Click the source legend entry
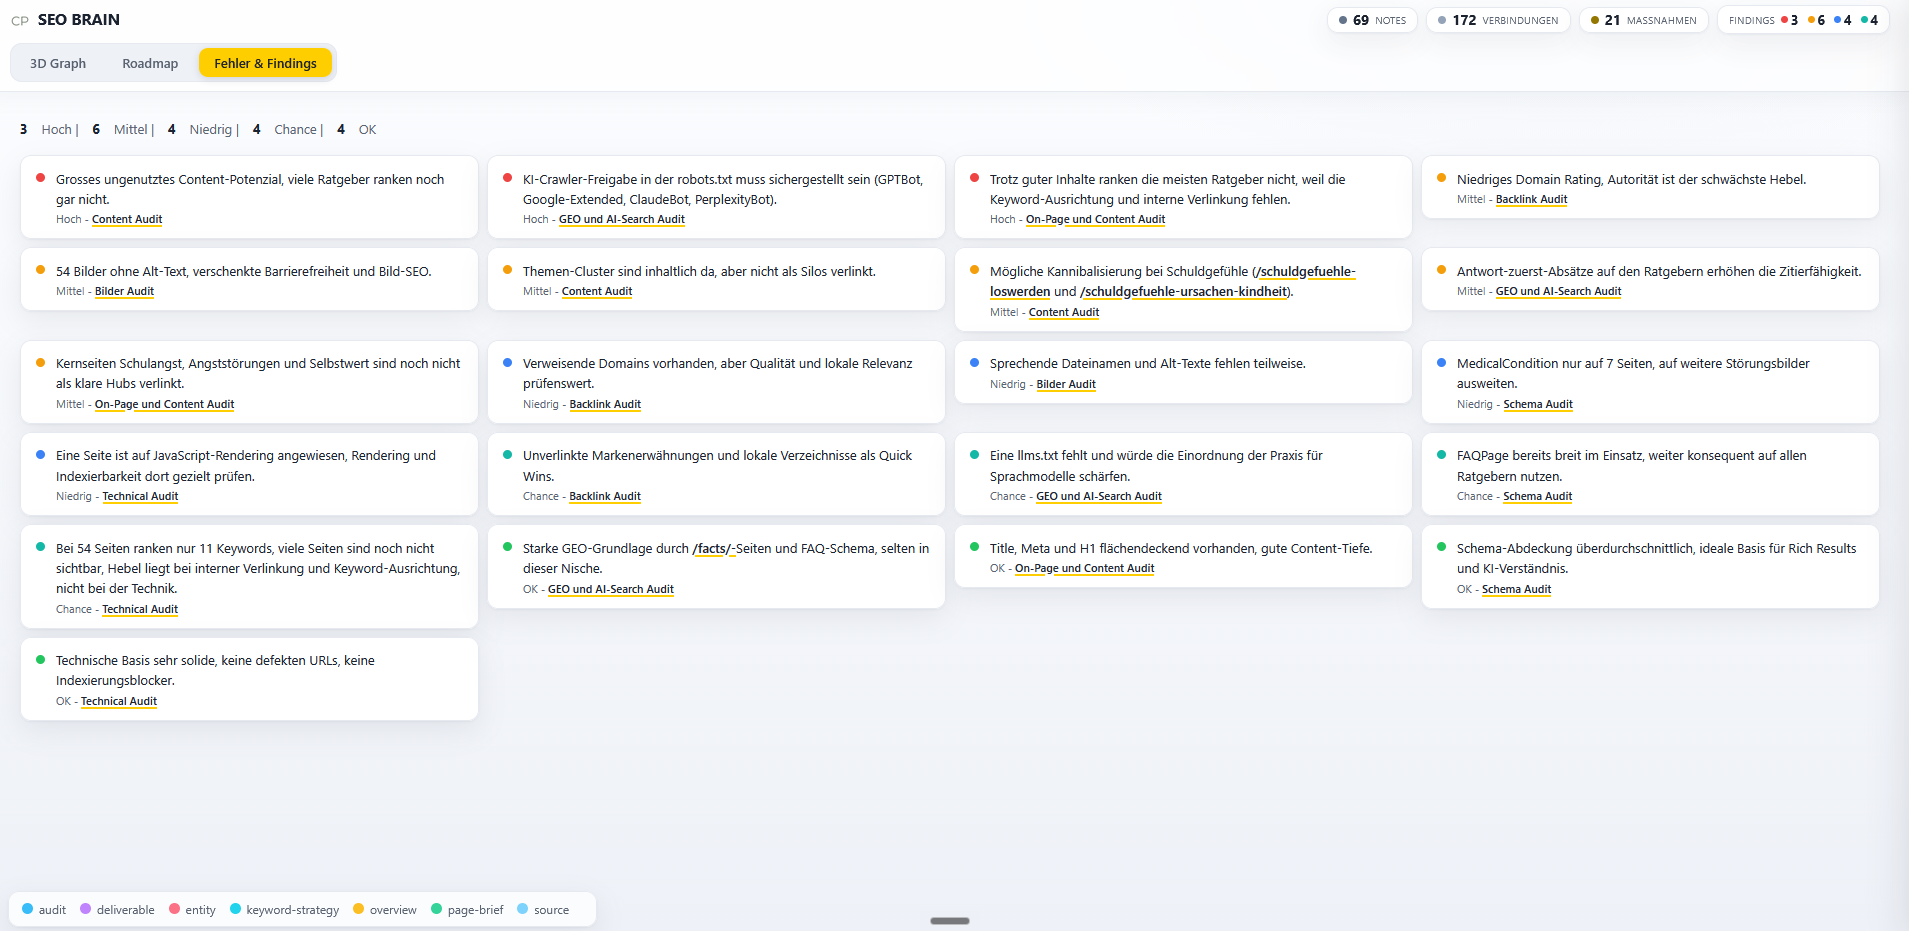 [x=543, y=910]
